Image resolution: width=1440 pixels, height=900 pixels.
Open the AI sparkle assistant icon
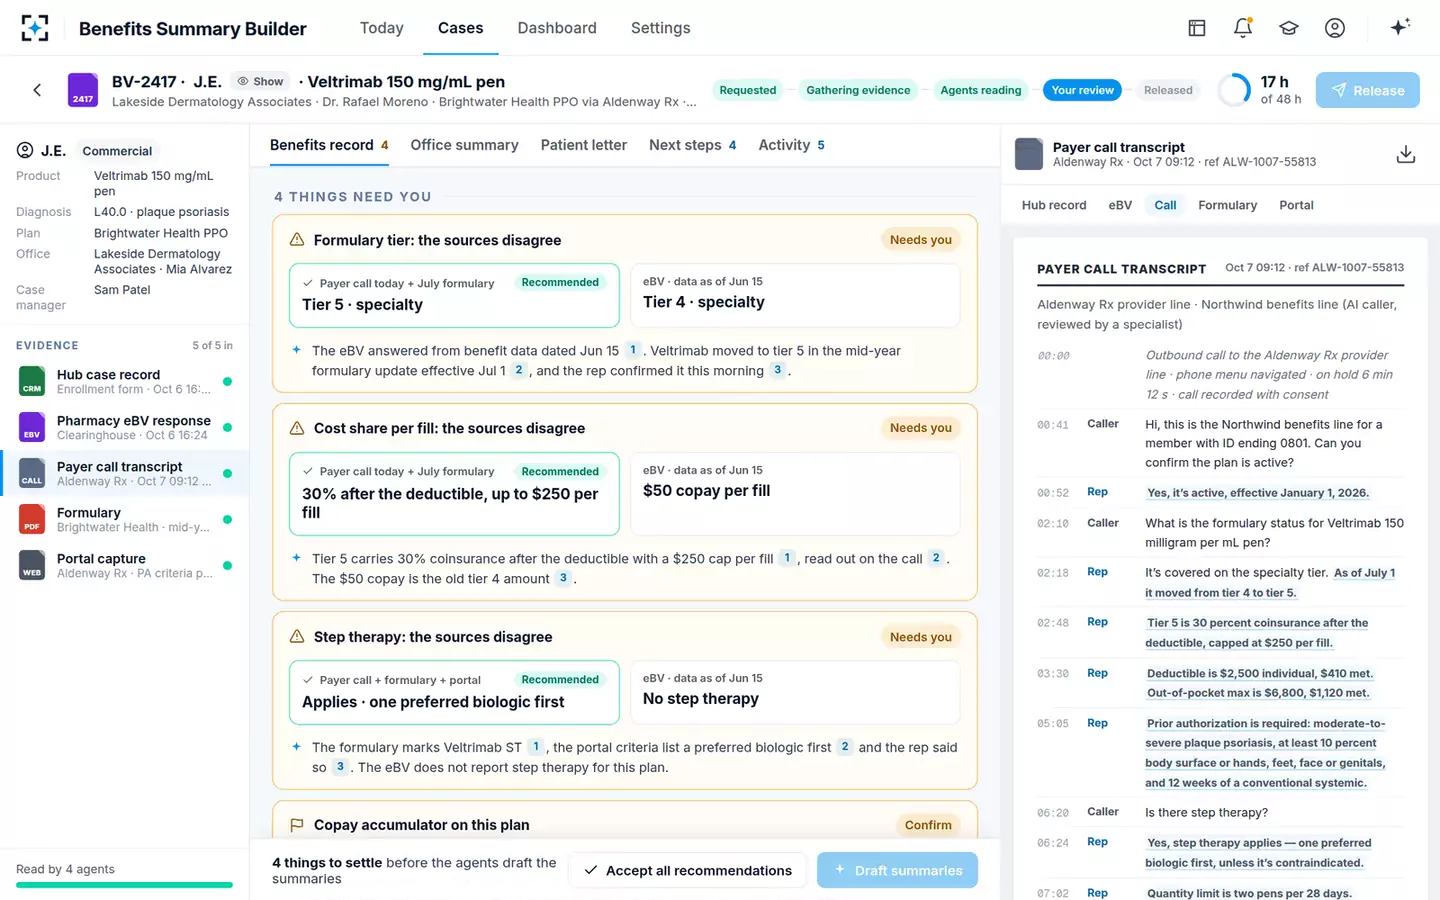1400,27
